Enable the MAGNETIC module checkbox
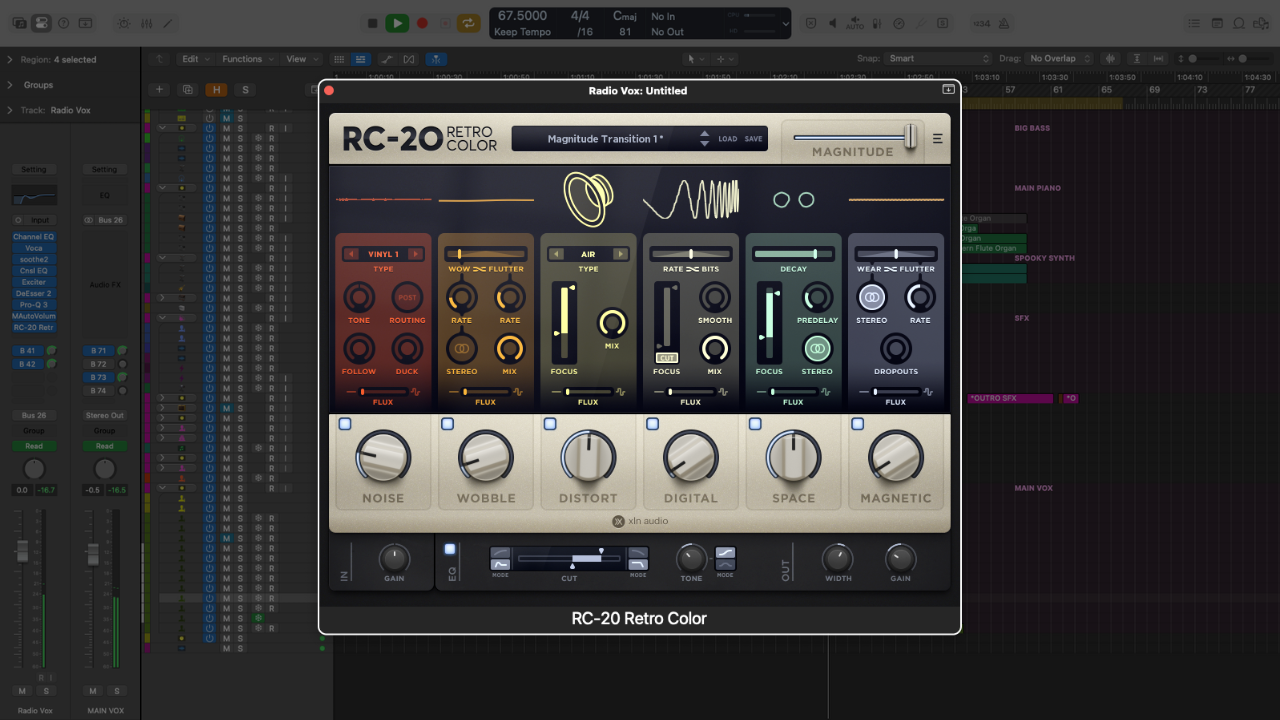This screenshot has width=1280, height=720. pyautogui.click(x=857, y=424)
